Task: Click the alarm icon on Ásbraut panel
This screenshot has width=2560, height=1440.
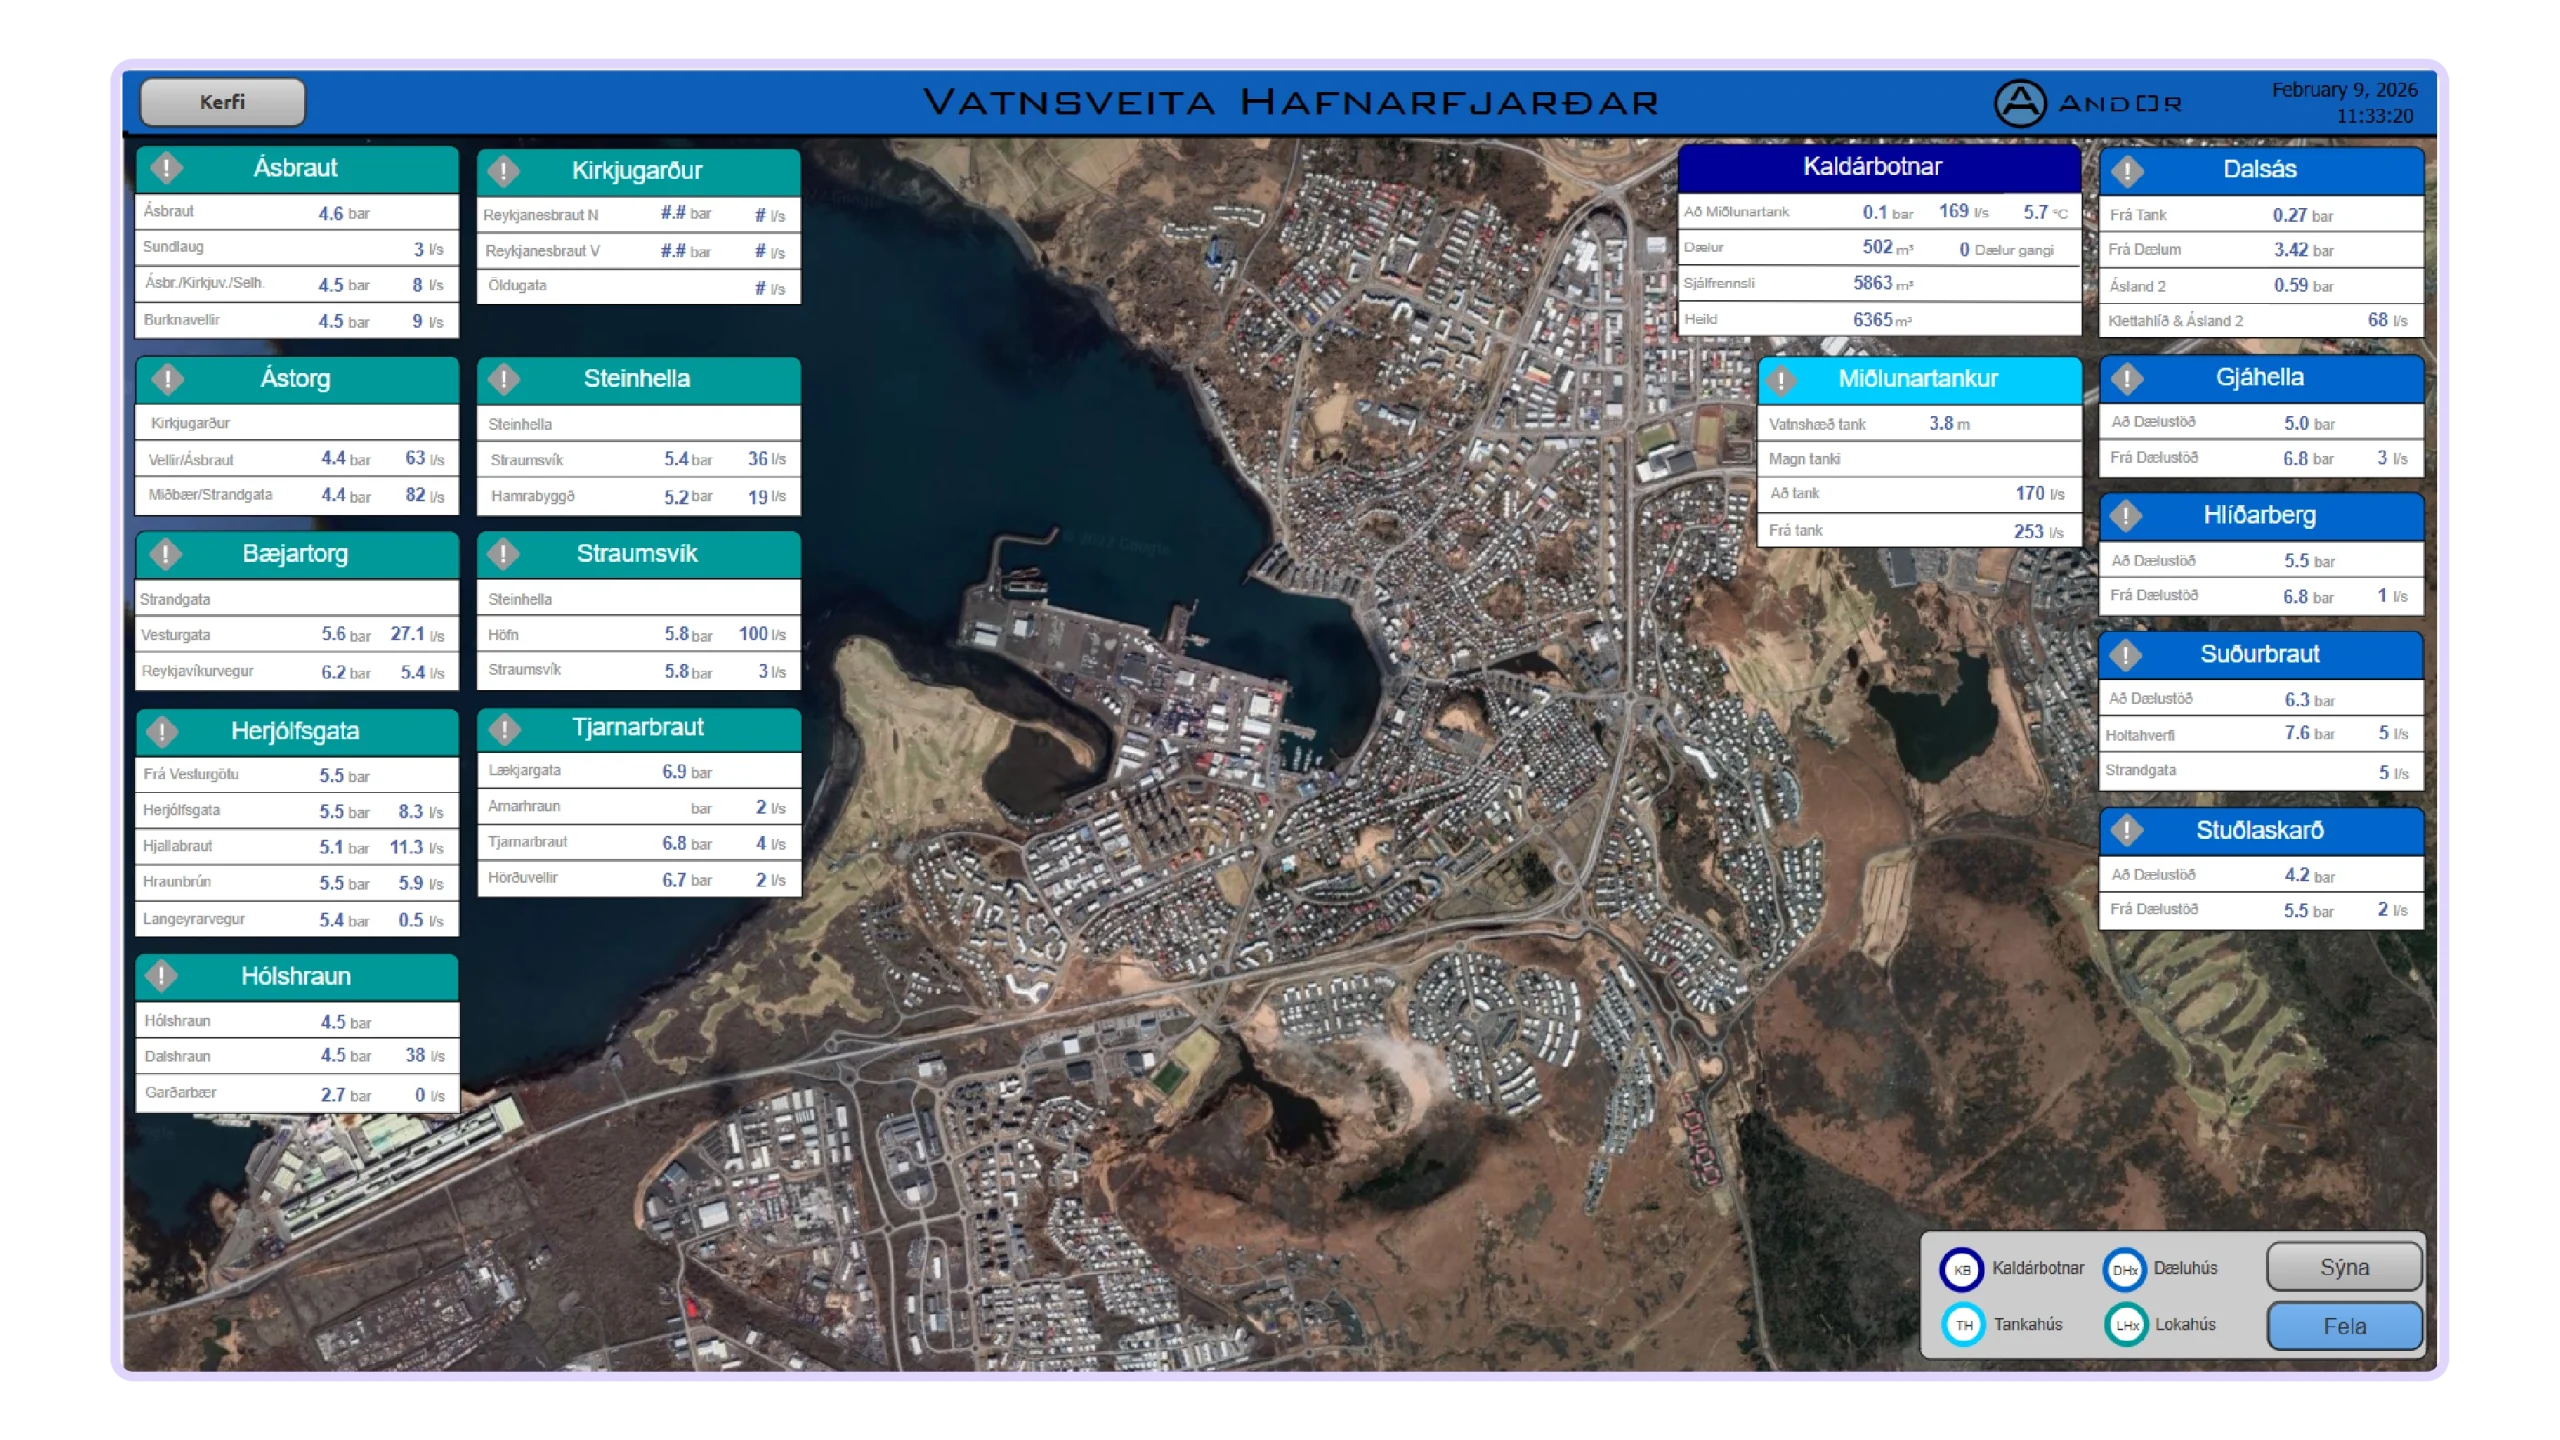Action: [166, 168]
